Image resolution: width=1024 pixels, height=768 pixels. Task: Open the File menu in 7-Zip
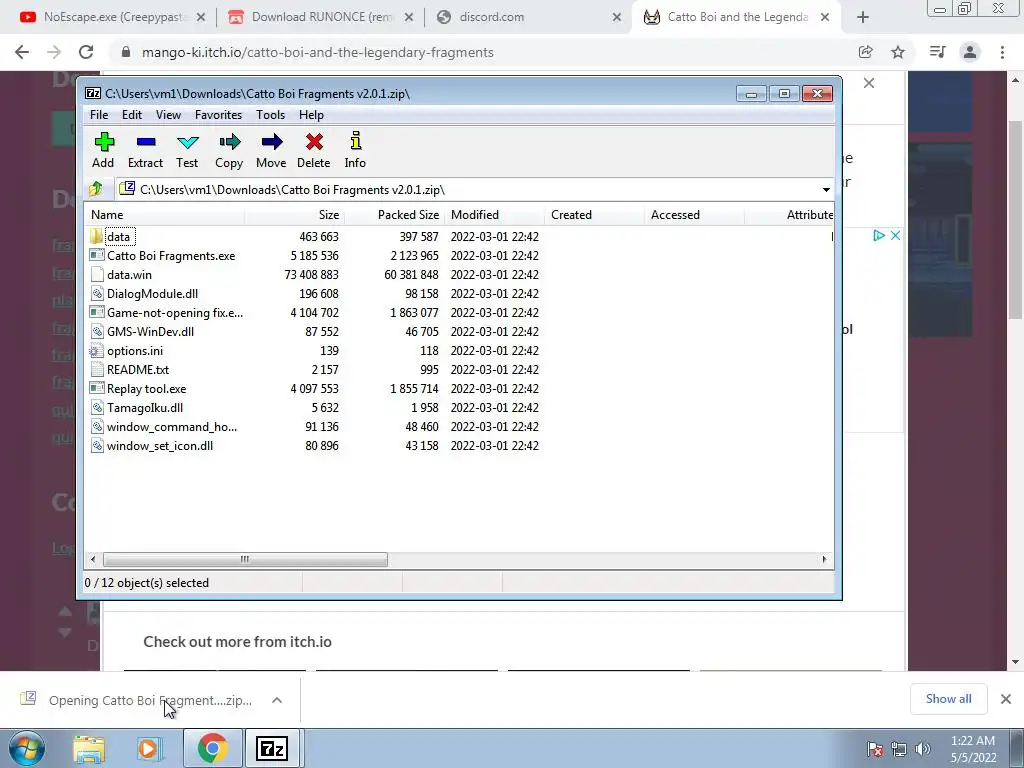[x=99, y=115]
